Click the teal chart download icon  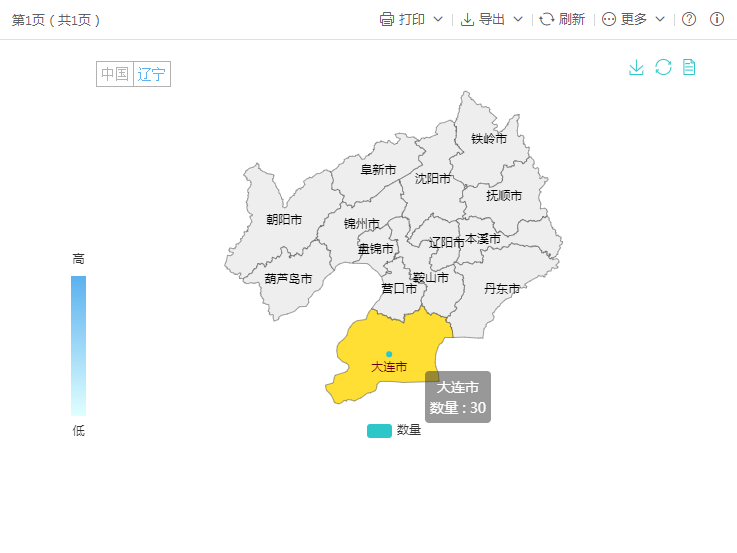coord(636,67)
